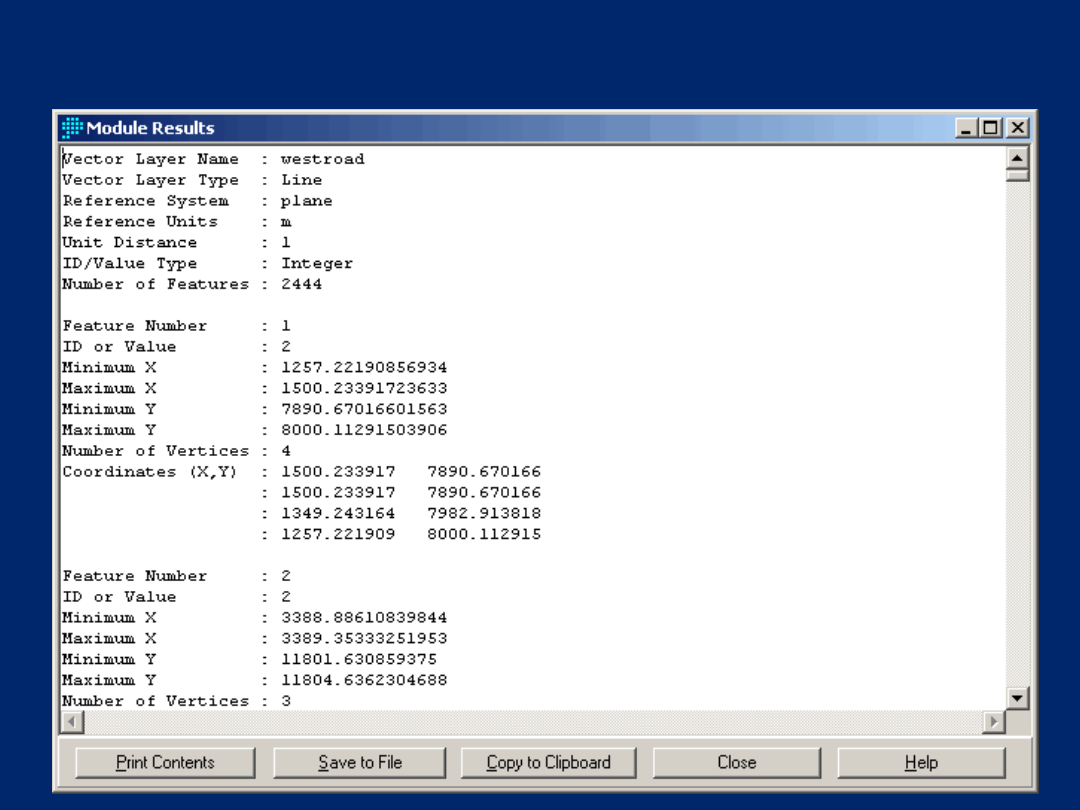This screenshot has width=1080, height=810.
Task: Maximize the Module Results window
Action: pyautogui.click(x=991, y=128)
